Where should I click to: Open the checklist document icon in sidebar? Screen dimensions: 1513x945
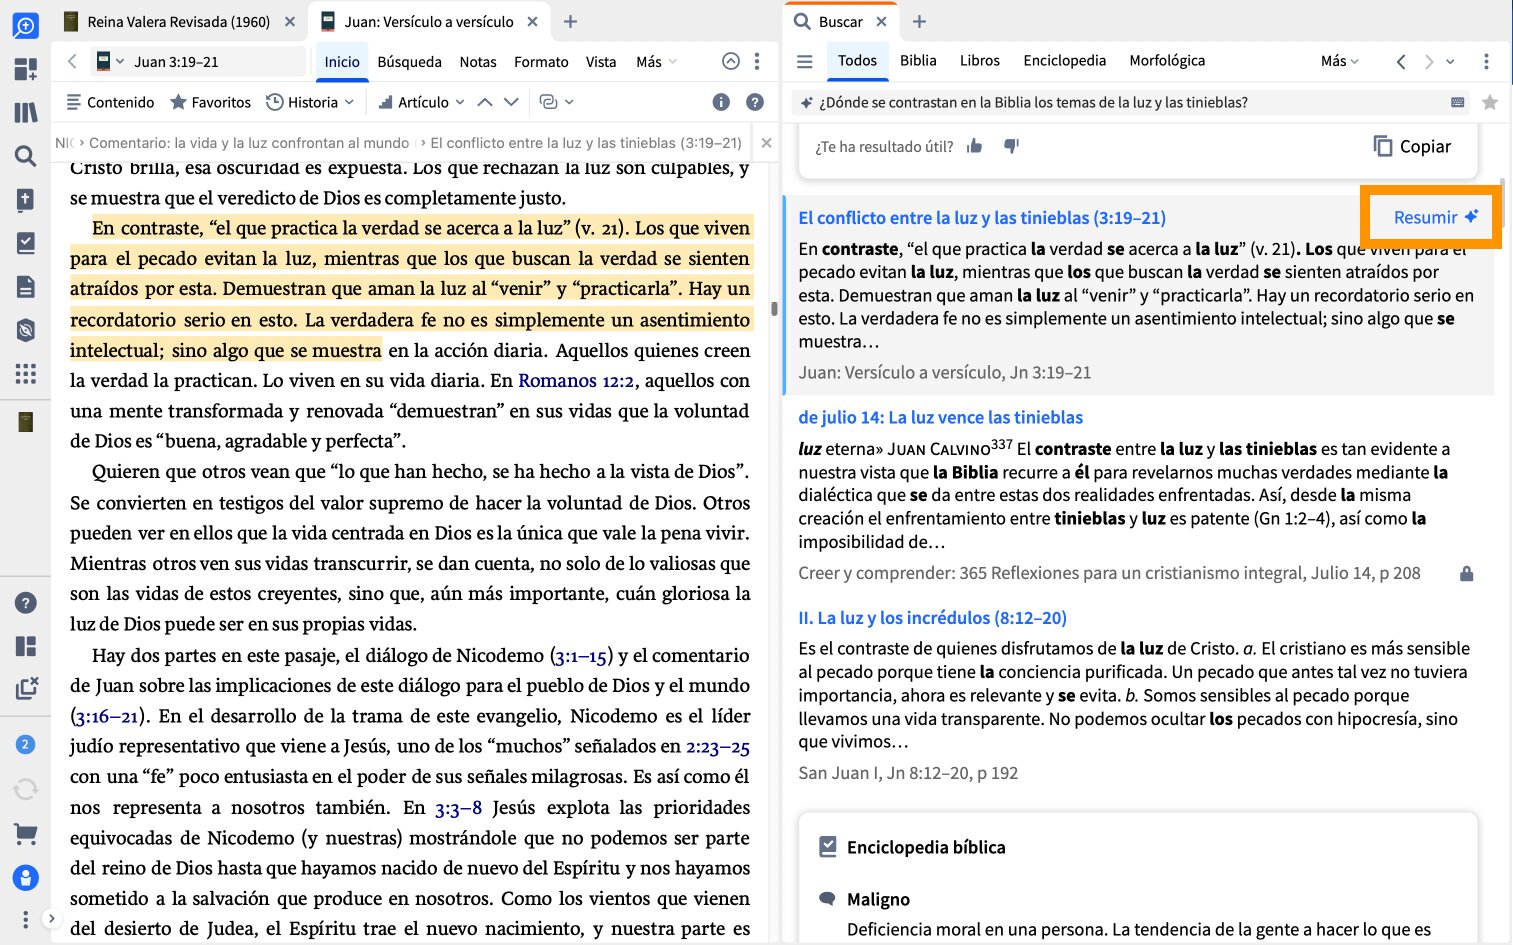[25, 243]
